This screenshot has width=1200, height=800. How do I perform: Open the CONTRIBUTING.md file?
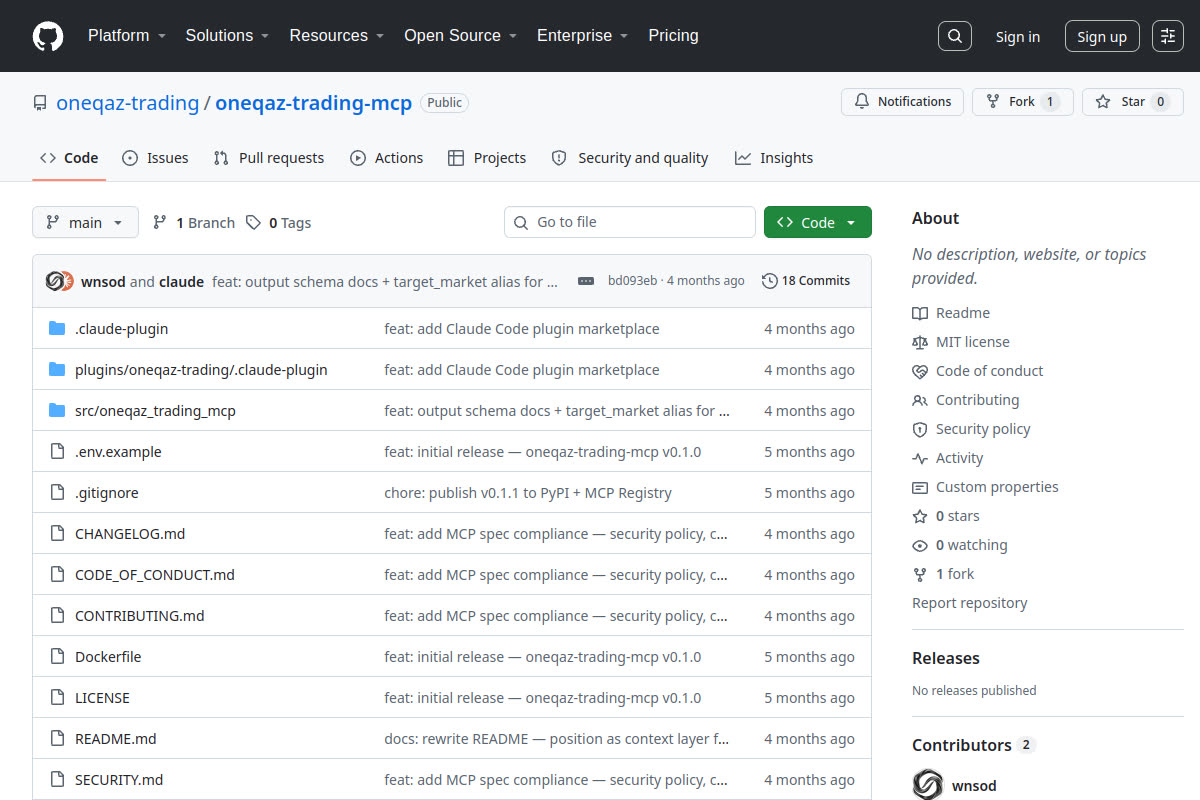(140, 616)
